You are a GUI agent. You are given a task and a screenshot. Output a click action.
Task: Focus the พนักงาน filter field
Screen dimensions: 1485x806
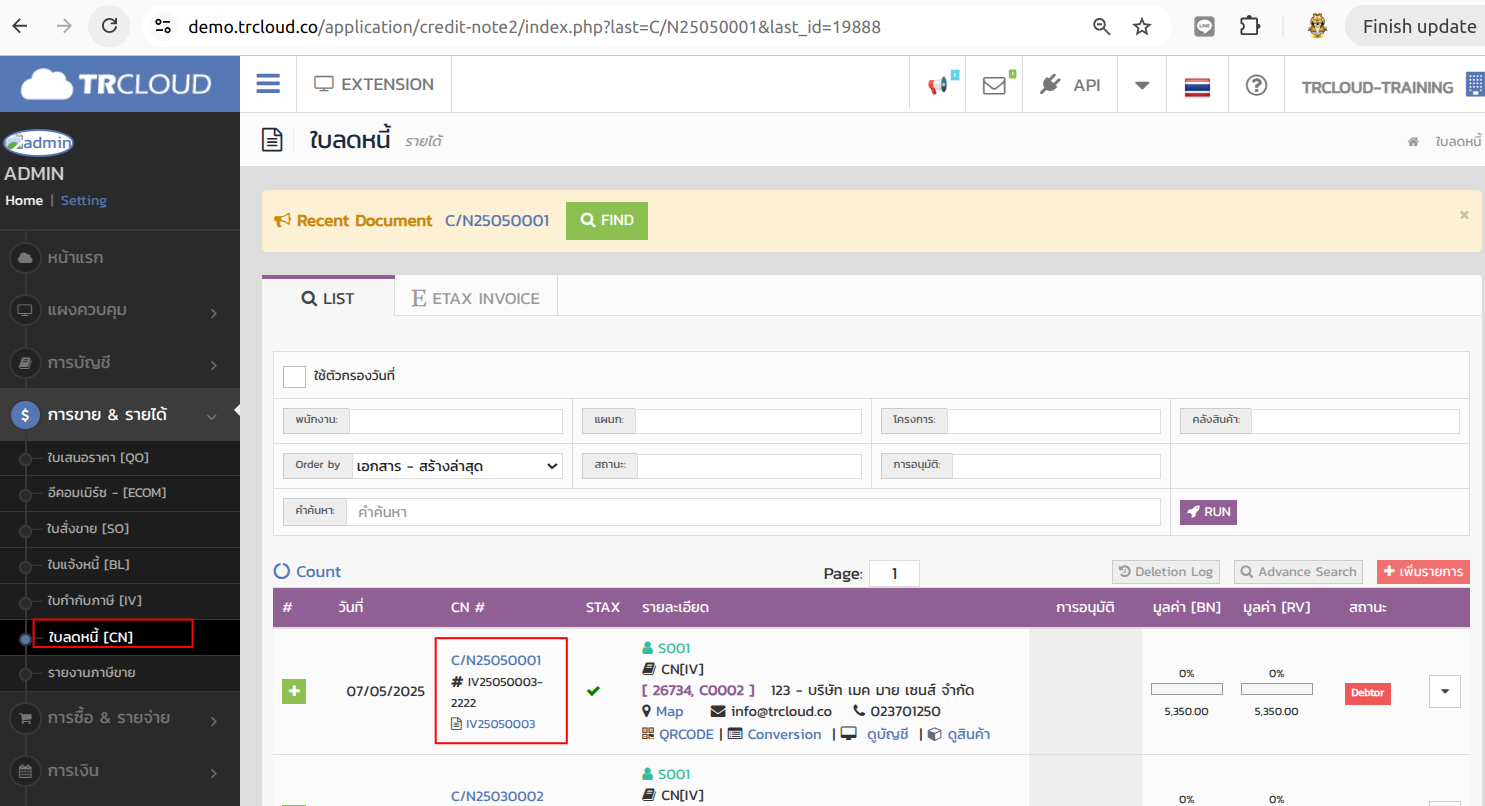456,421
